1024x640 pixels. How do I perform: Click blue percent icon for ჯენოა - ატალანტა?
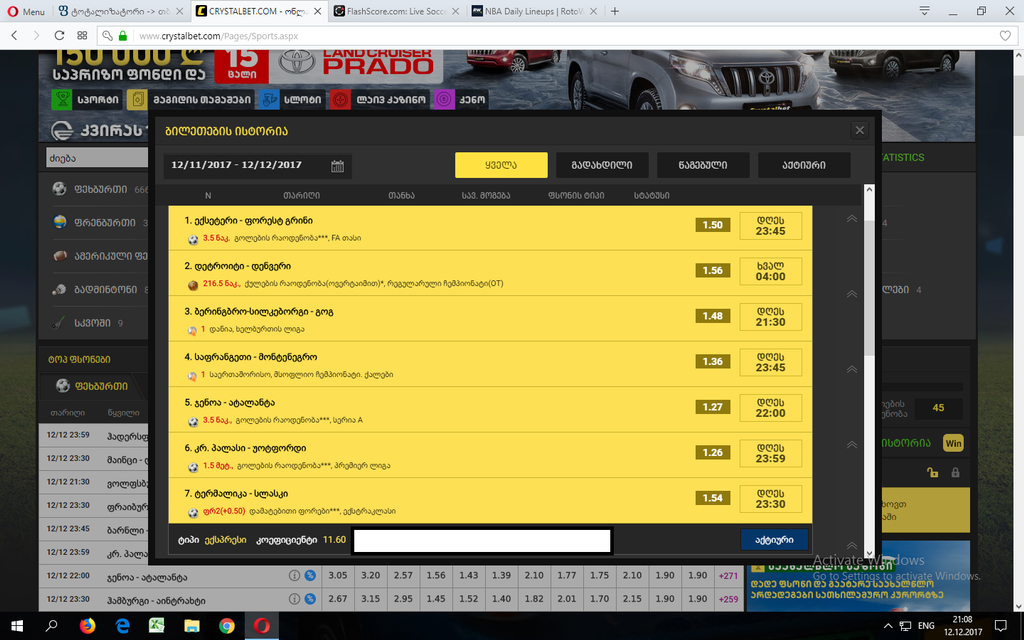click(310, 575)
